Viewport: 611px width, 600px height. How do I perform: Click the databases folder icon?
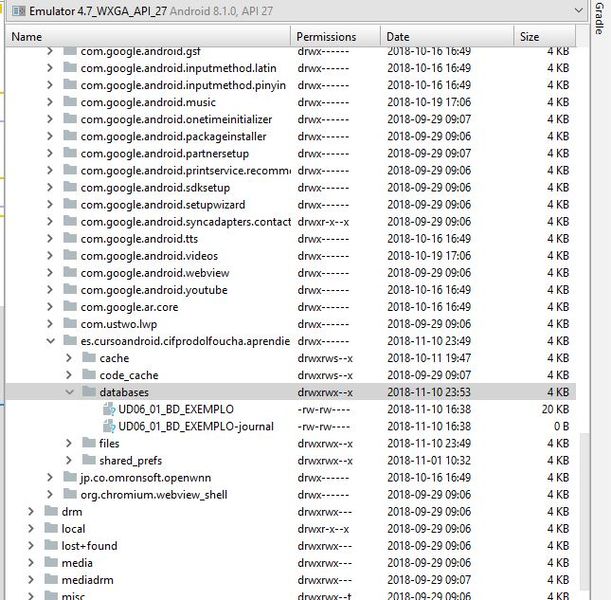click(x=89, y=391)
